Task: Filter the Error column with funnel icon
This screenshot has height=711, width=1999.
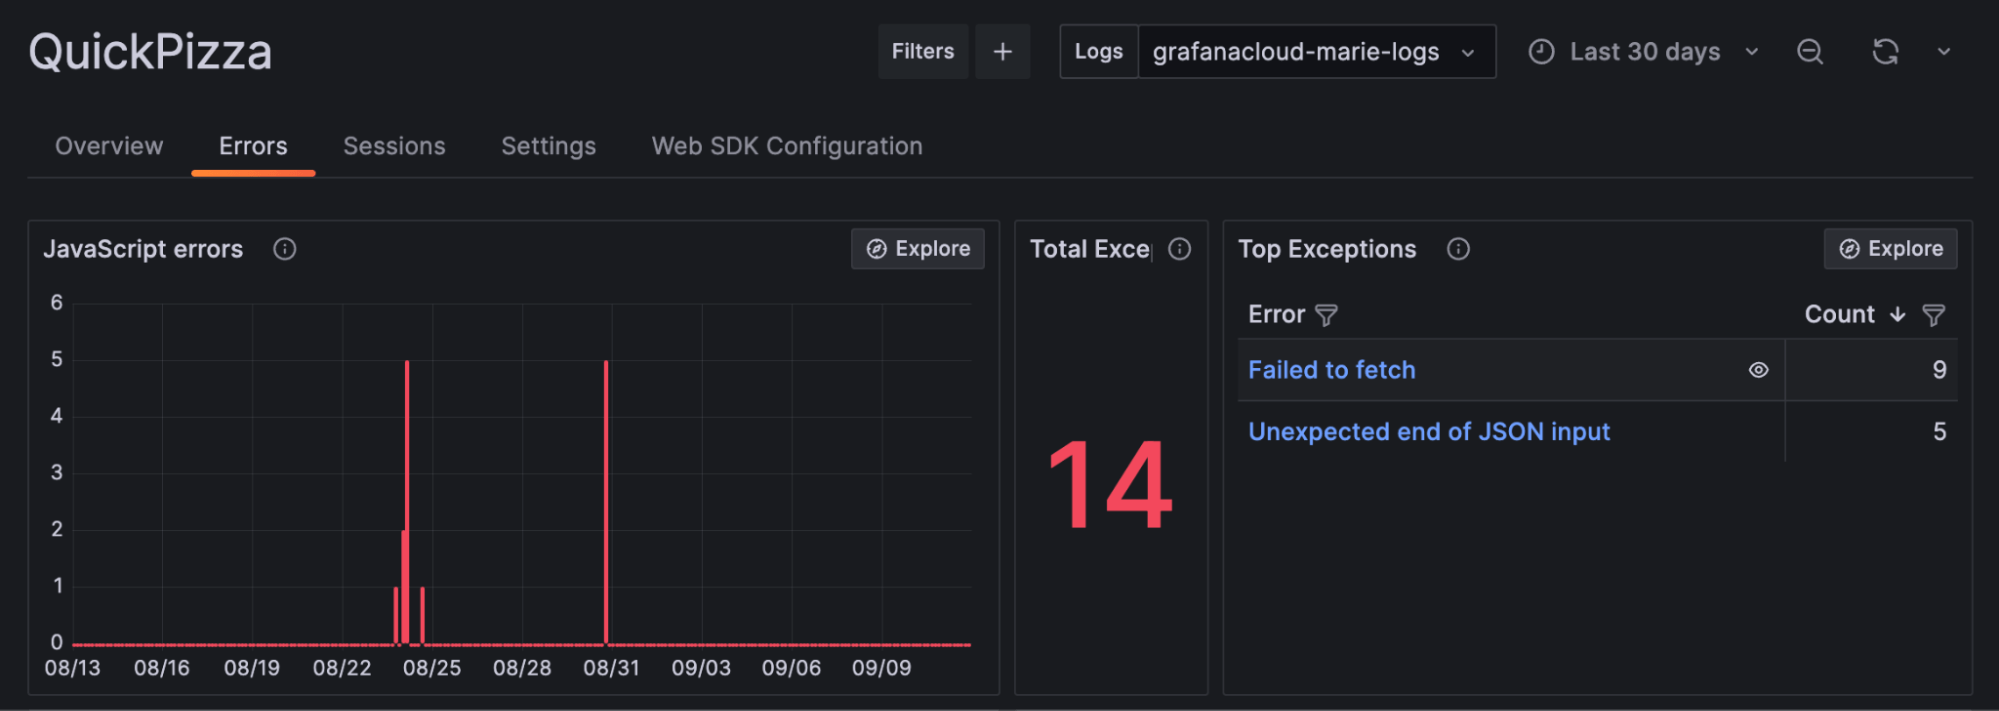Action: [x=1326, y=315]
